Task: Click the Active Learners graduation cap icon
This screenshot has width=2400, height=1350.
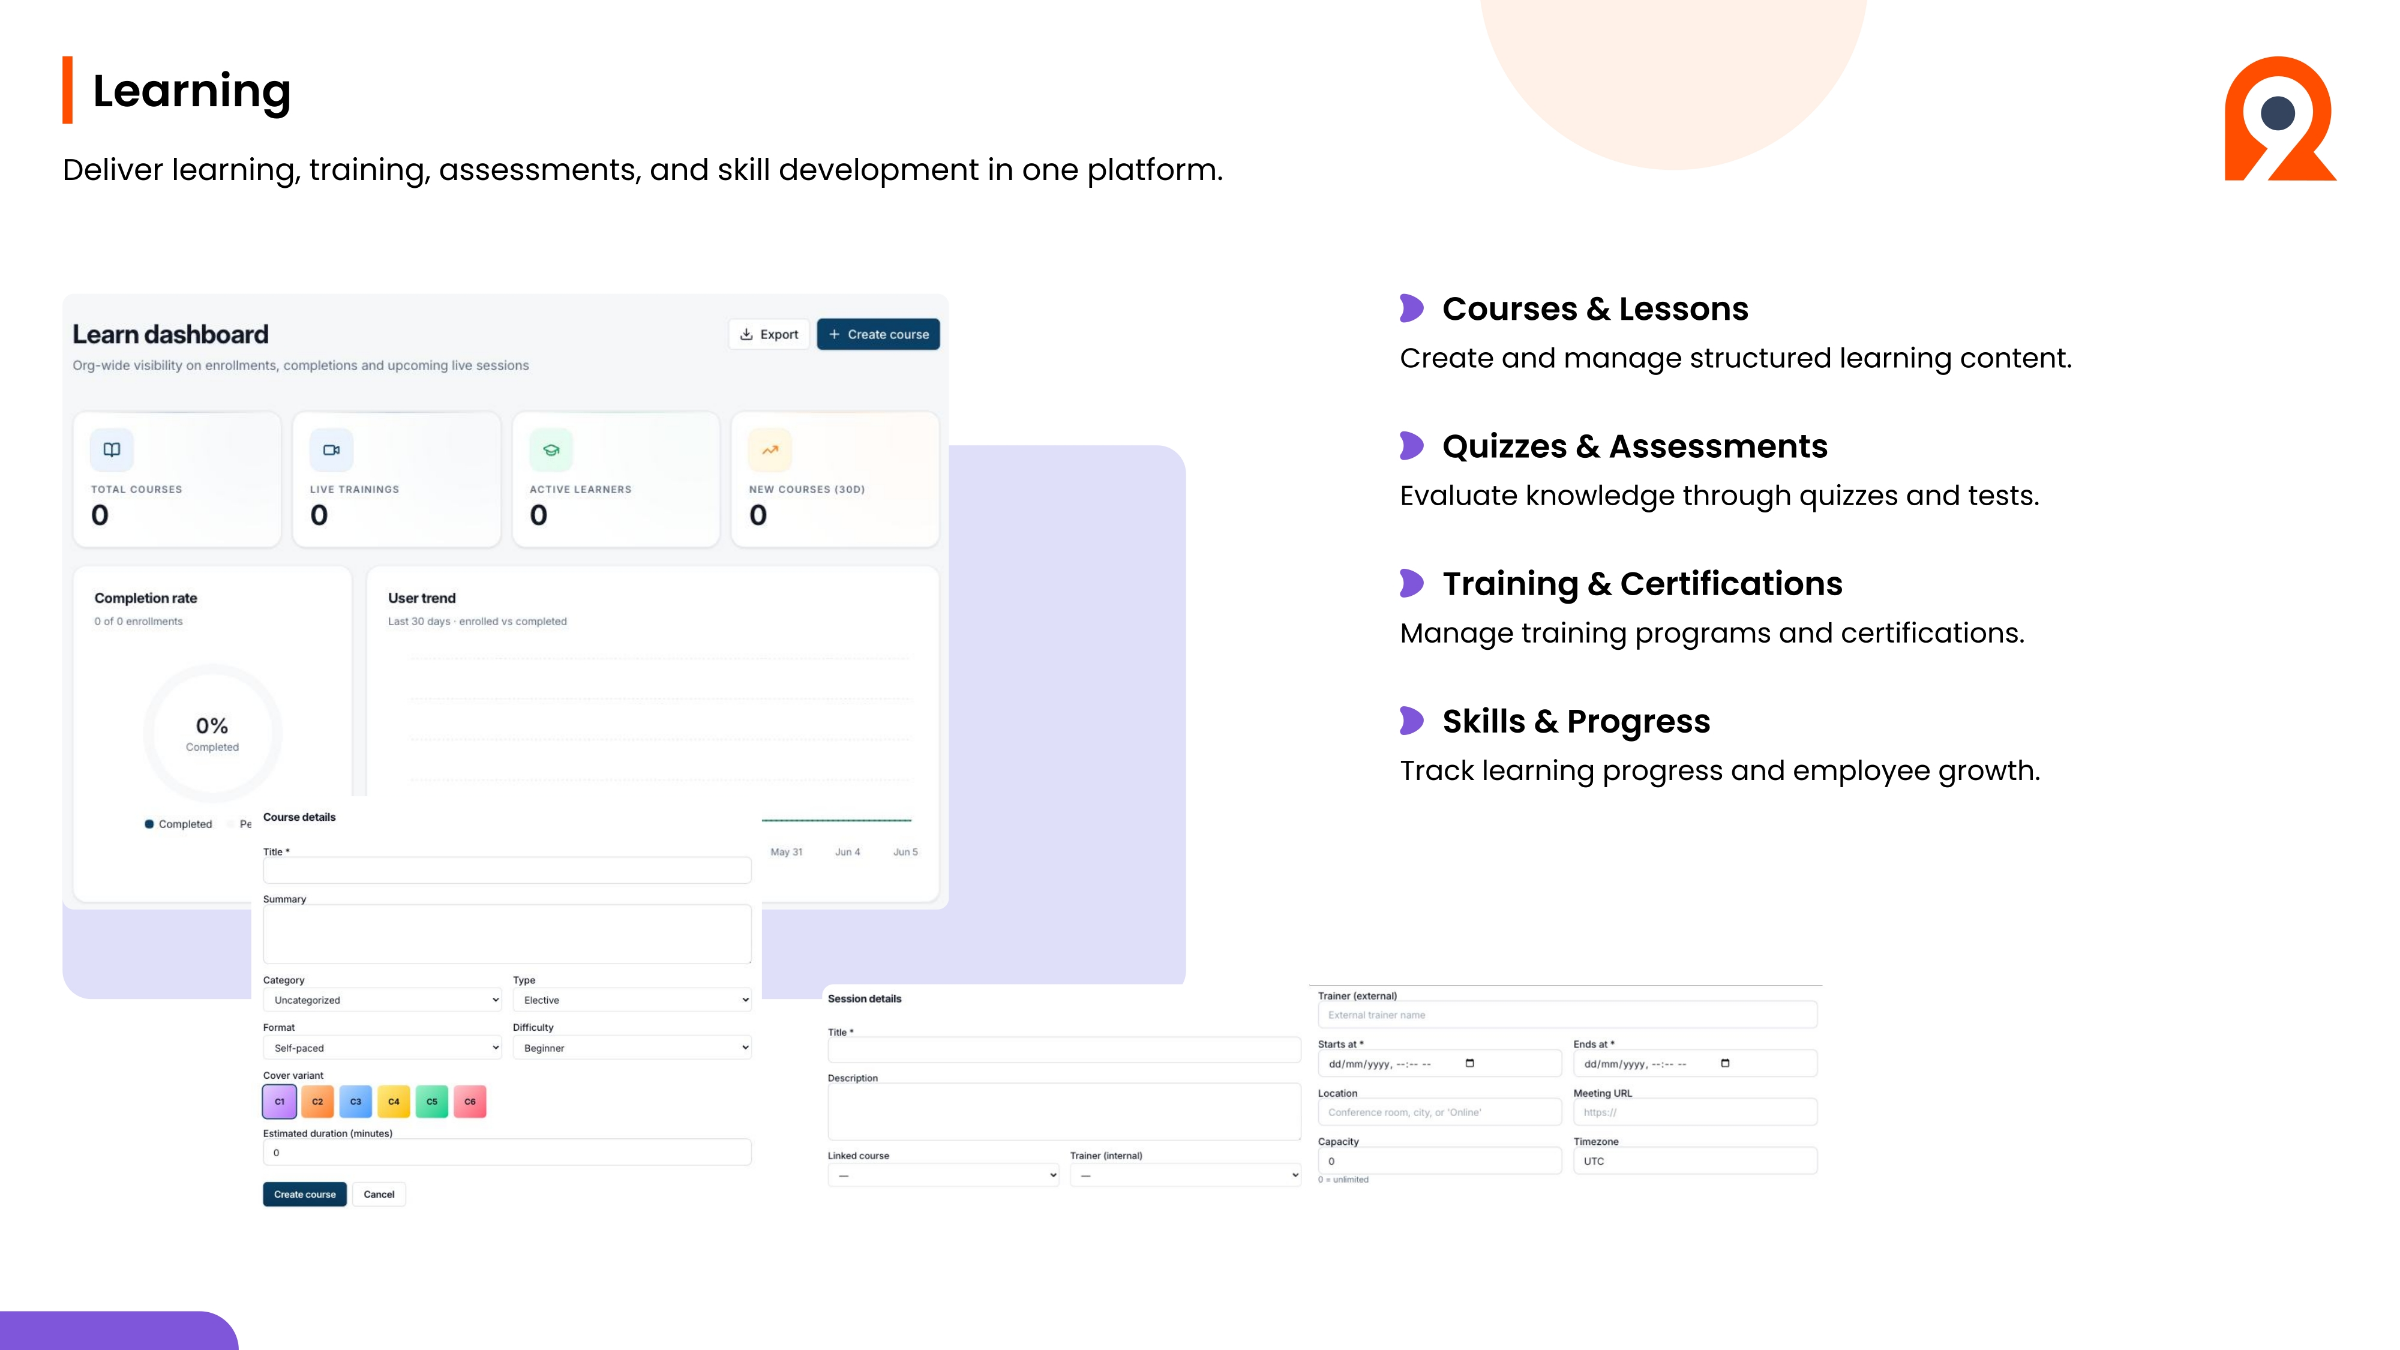Action: coord(551,450)
